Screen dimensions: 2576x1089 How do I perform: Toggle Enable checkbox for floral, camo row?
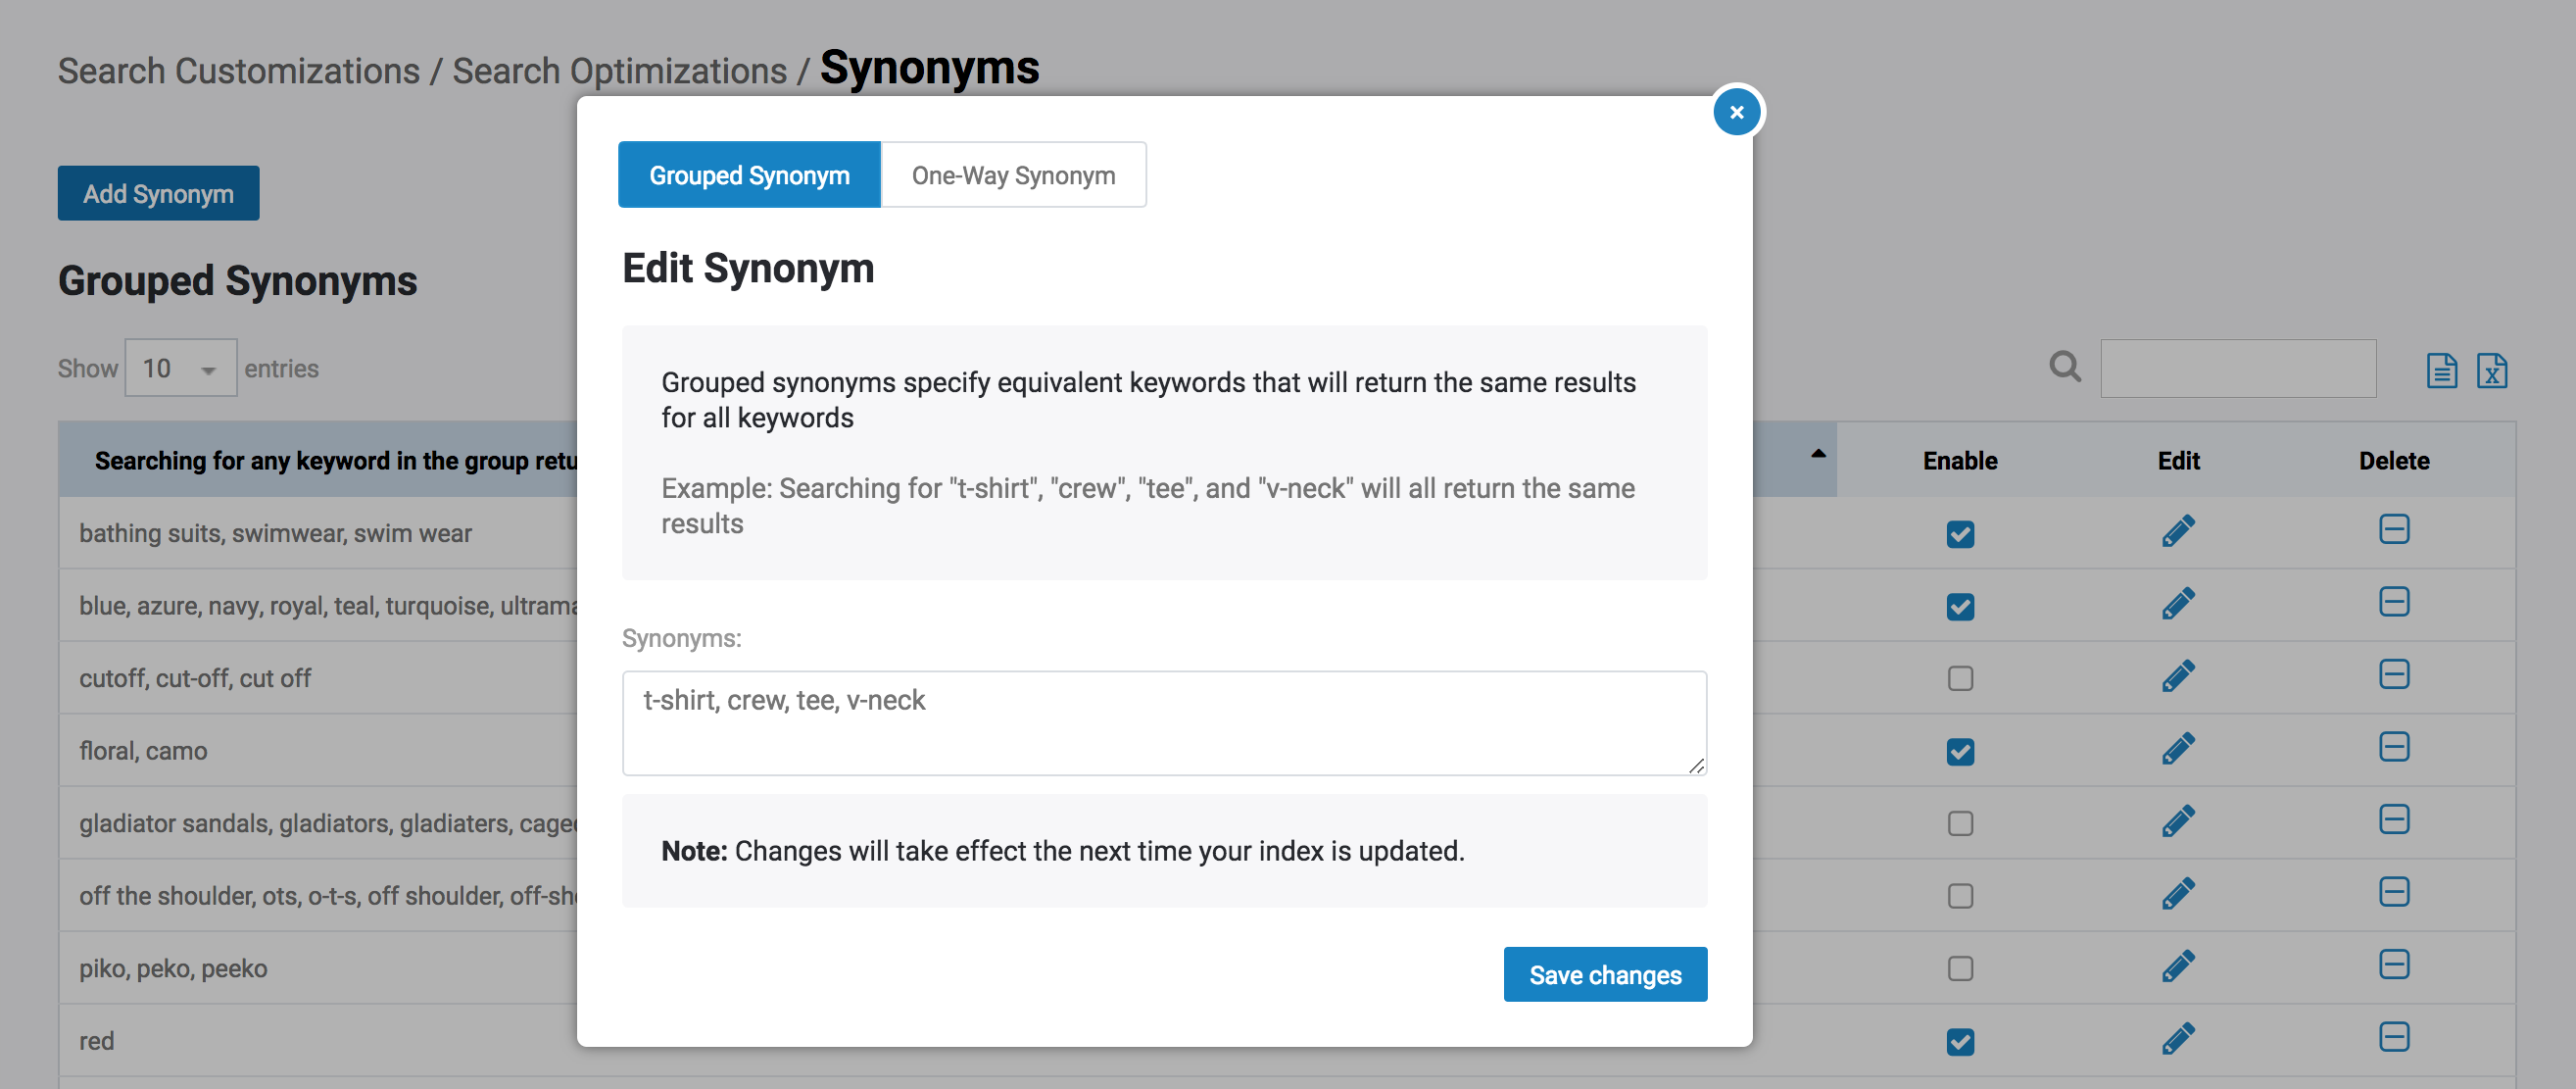(x=1960, y=751)
